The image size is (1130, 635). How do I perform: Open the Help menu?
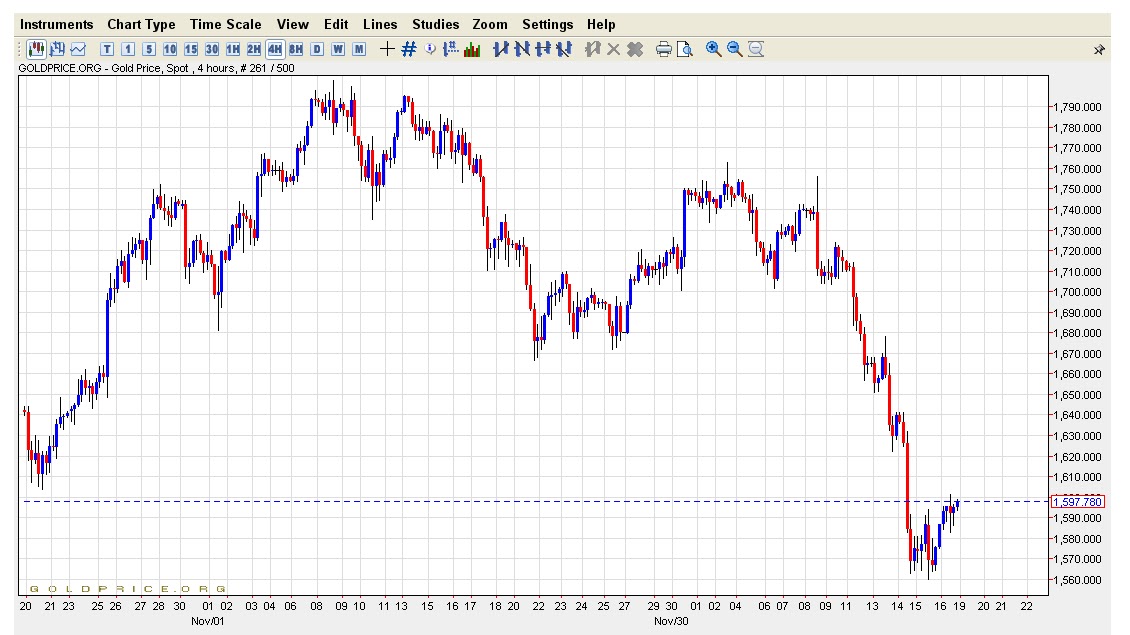tap(601, 25)
